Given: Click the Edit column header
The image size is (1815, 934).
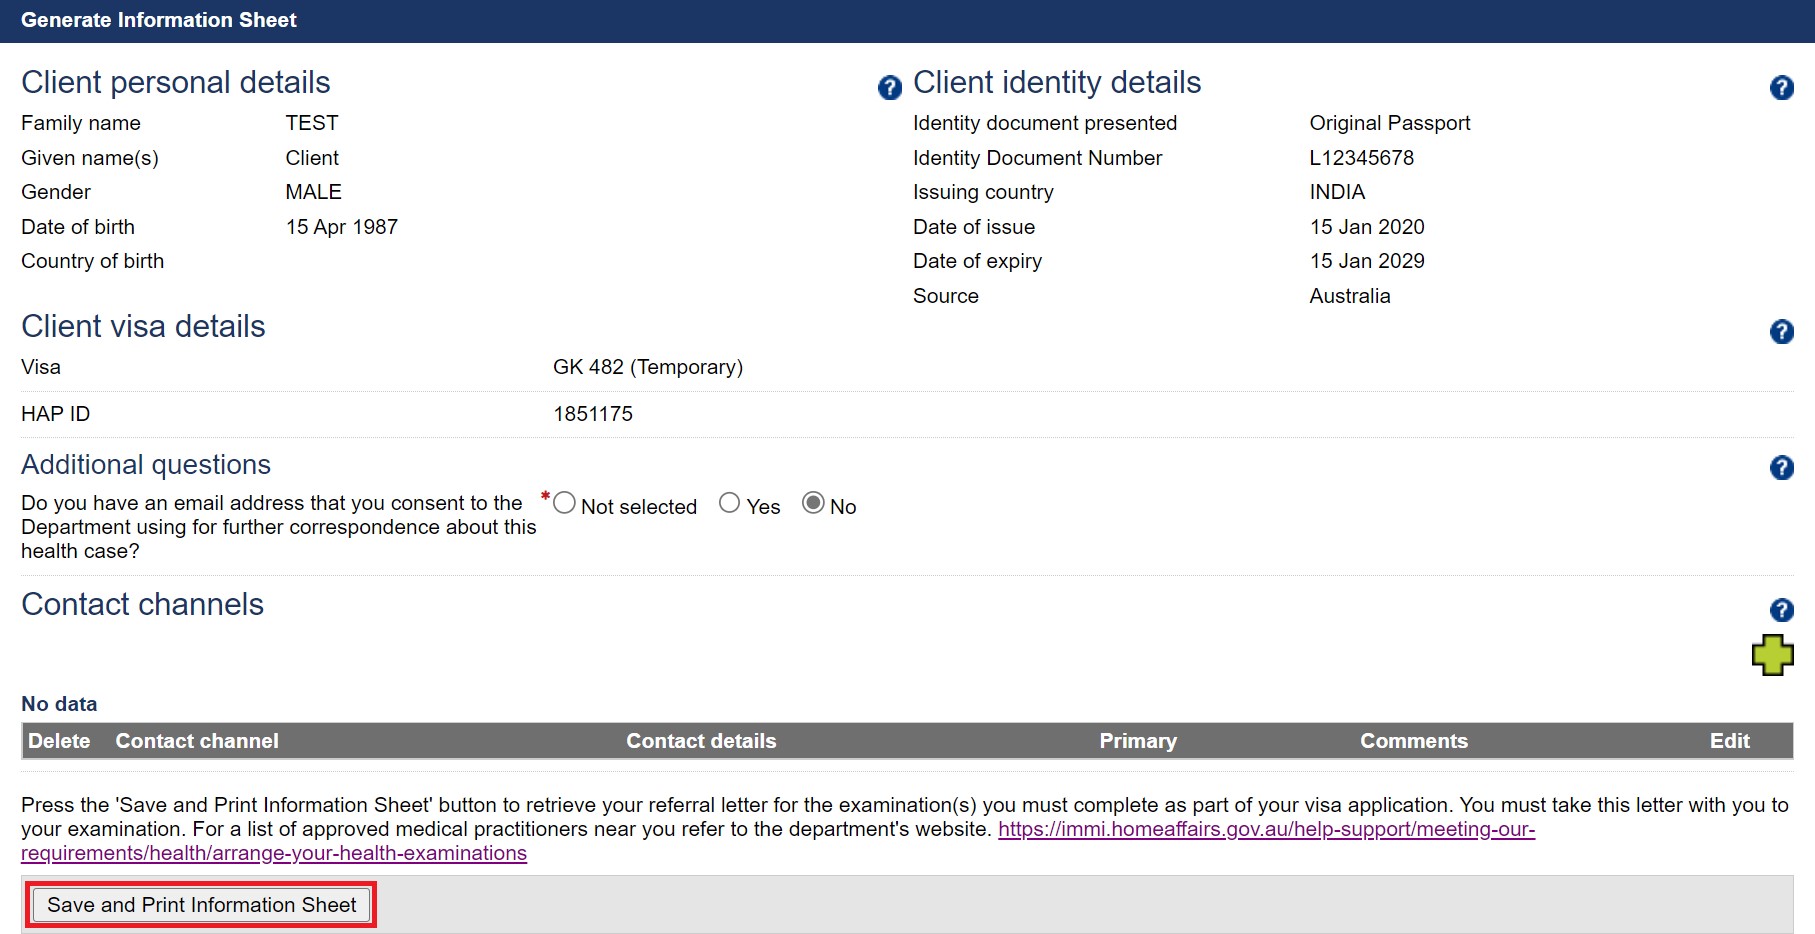Looking at the screenshot, I should click(1729, 741).
